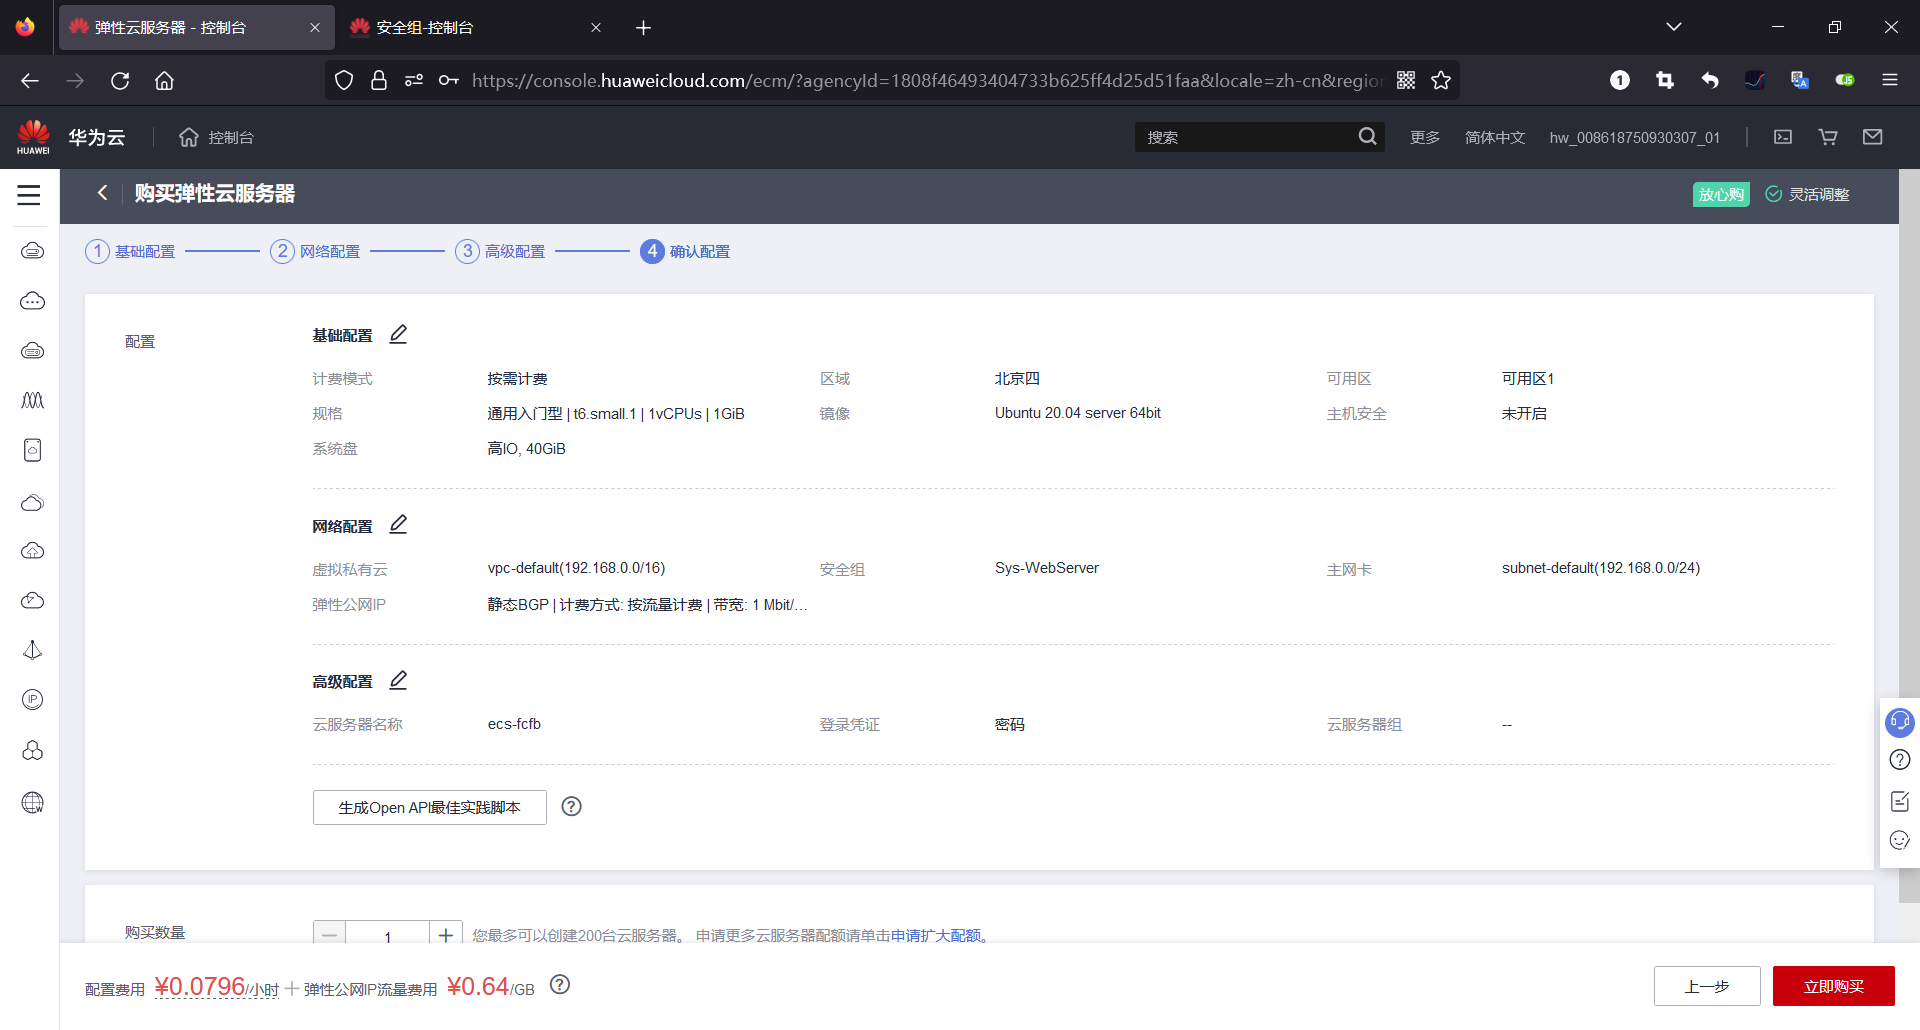This screenshot has height=1030, width=1920.
Task: Open the page QR code icon
Action: point(1406,80)
